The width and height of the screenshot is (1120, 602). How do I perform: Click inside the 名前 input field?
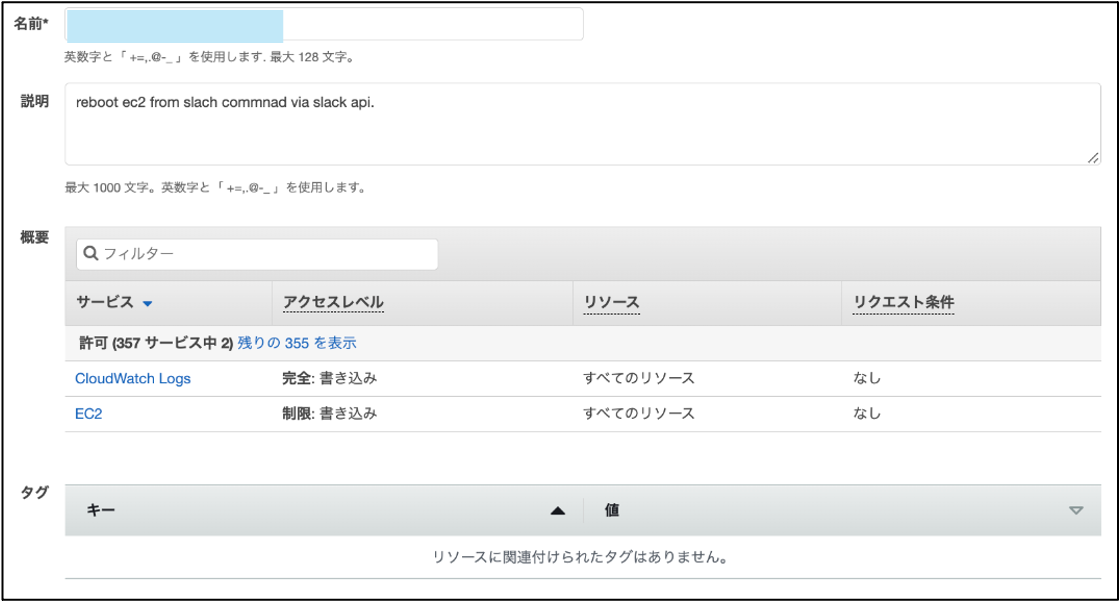320,24
